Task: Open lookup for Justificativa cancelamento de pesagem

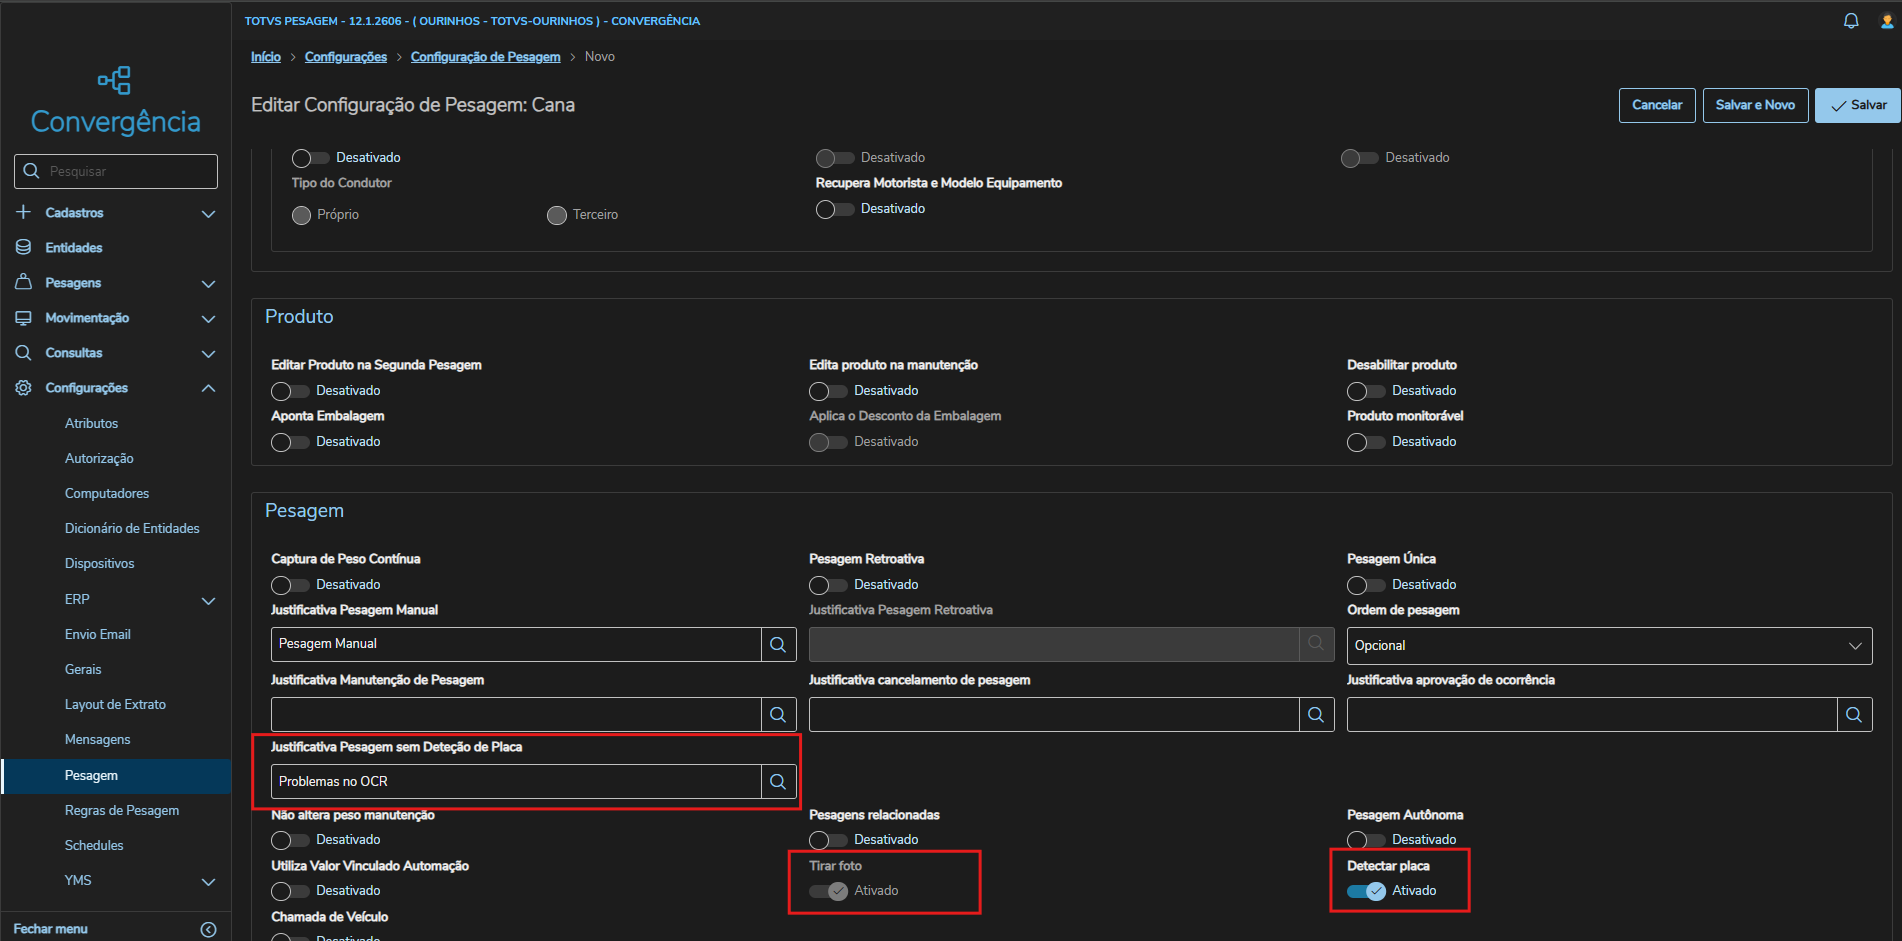Action: tap(1316, 715)
